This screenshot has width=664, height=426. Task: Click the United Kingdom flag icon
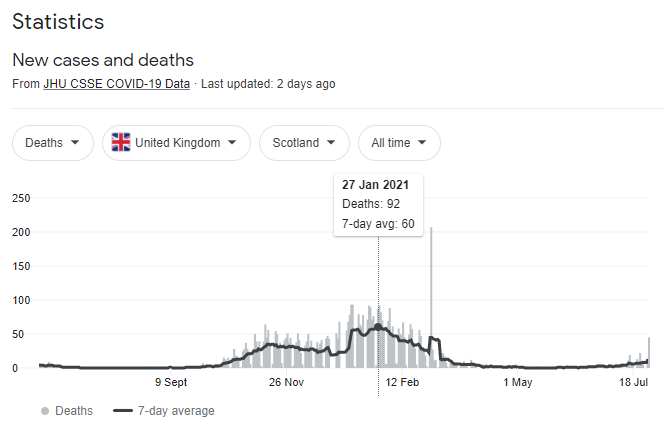tap(121, 143)
